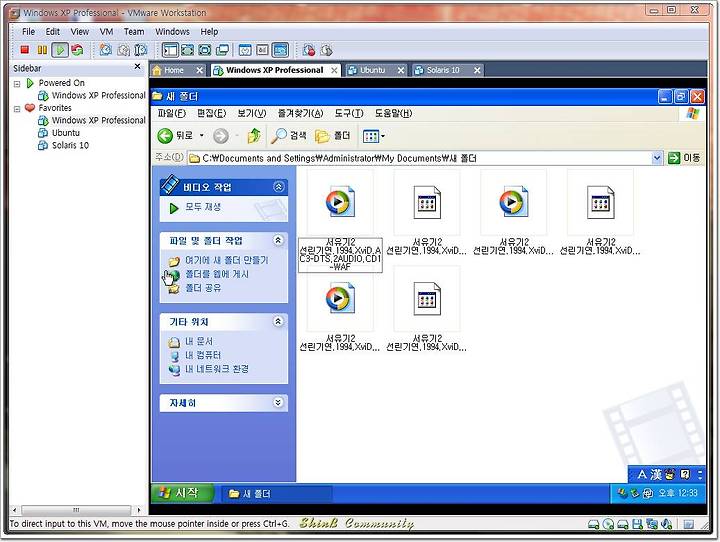The width and height of the screenshot is (720, 542).
Task: Open the VMware File menu
Action: [28, 31]
